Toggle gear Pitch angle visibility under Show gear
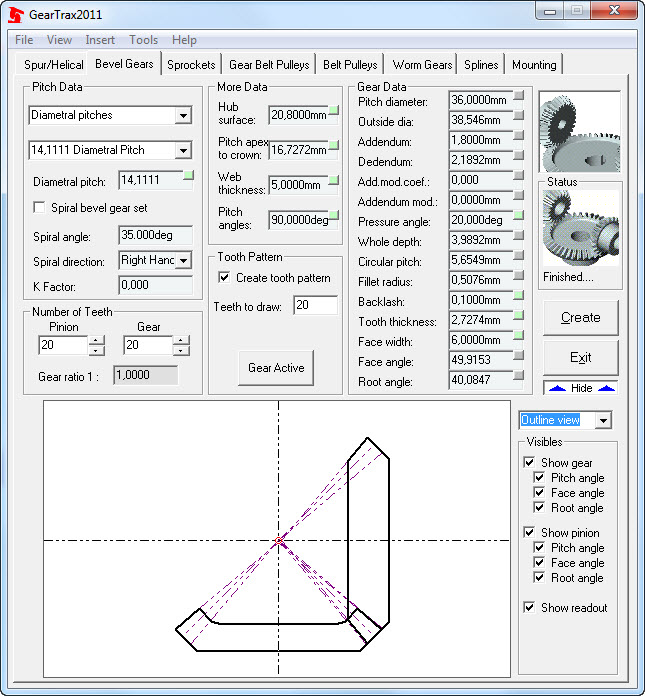The height and width of the screenshot is (696, 645). 539,477
